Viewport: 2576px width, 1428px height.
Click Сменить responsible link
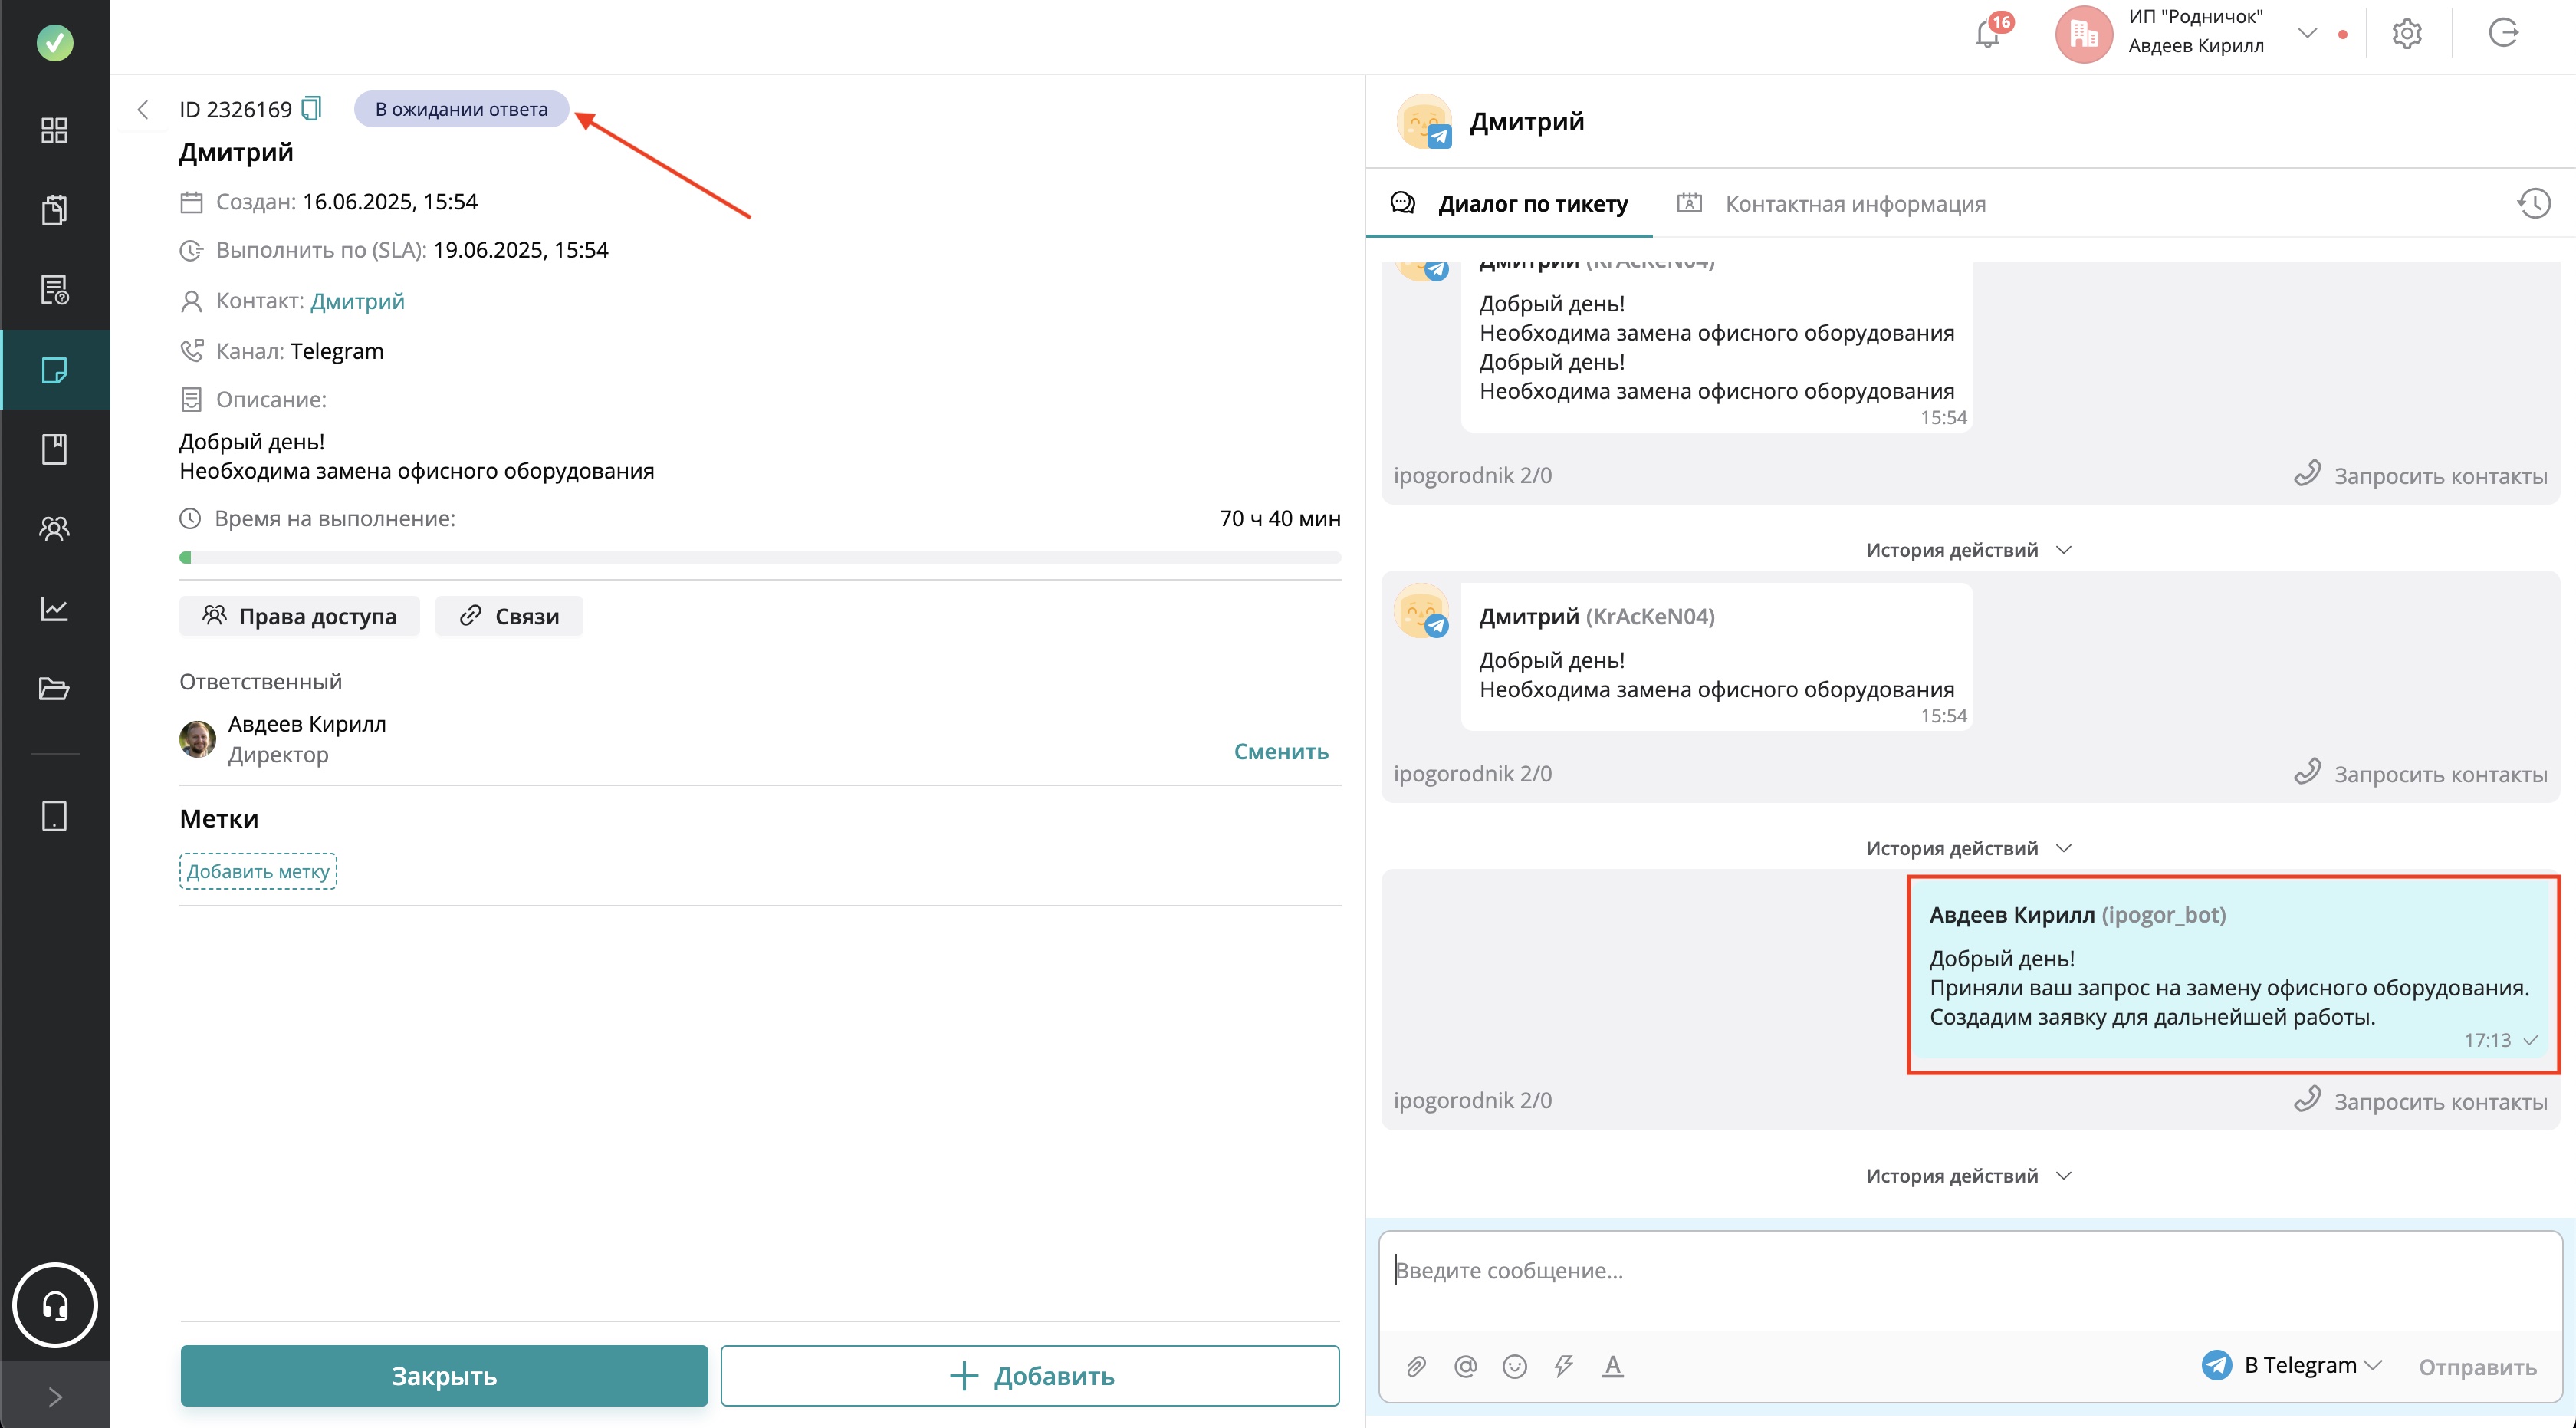pos(1280,751)
